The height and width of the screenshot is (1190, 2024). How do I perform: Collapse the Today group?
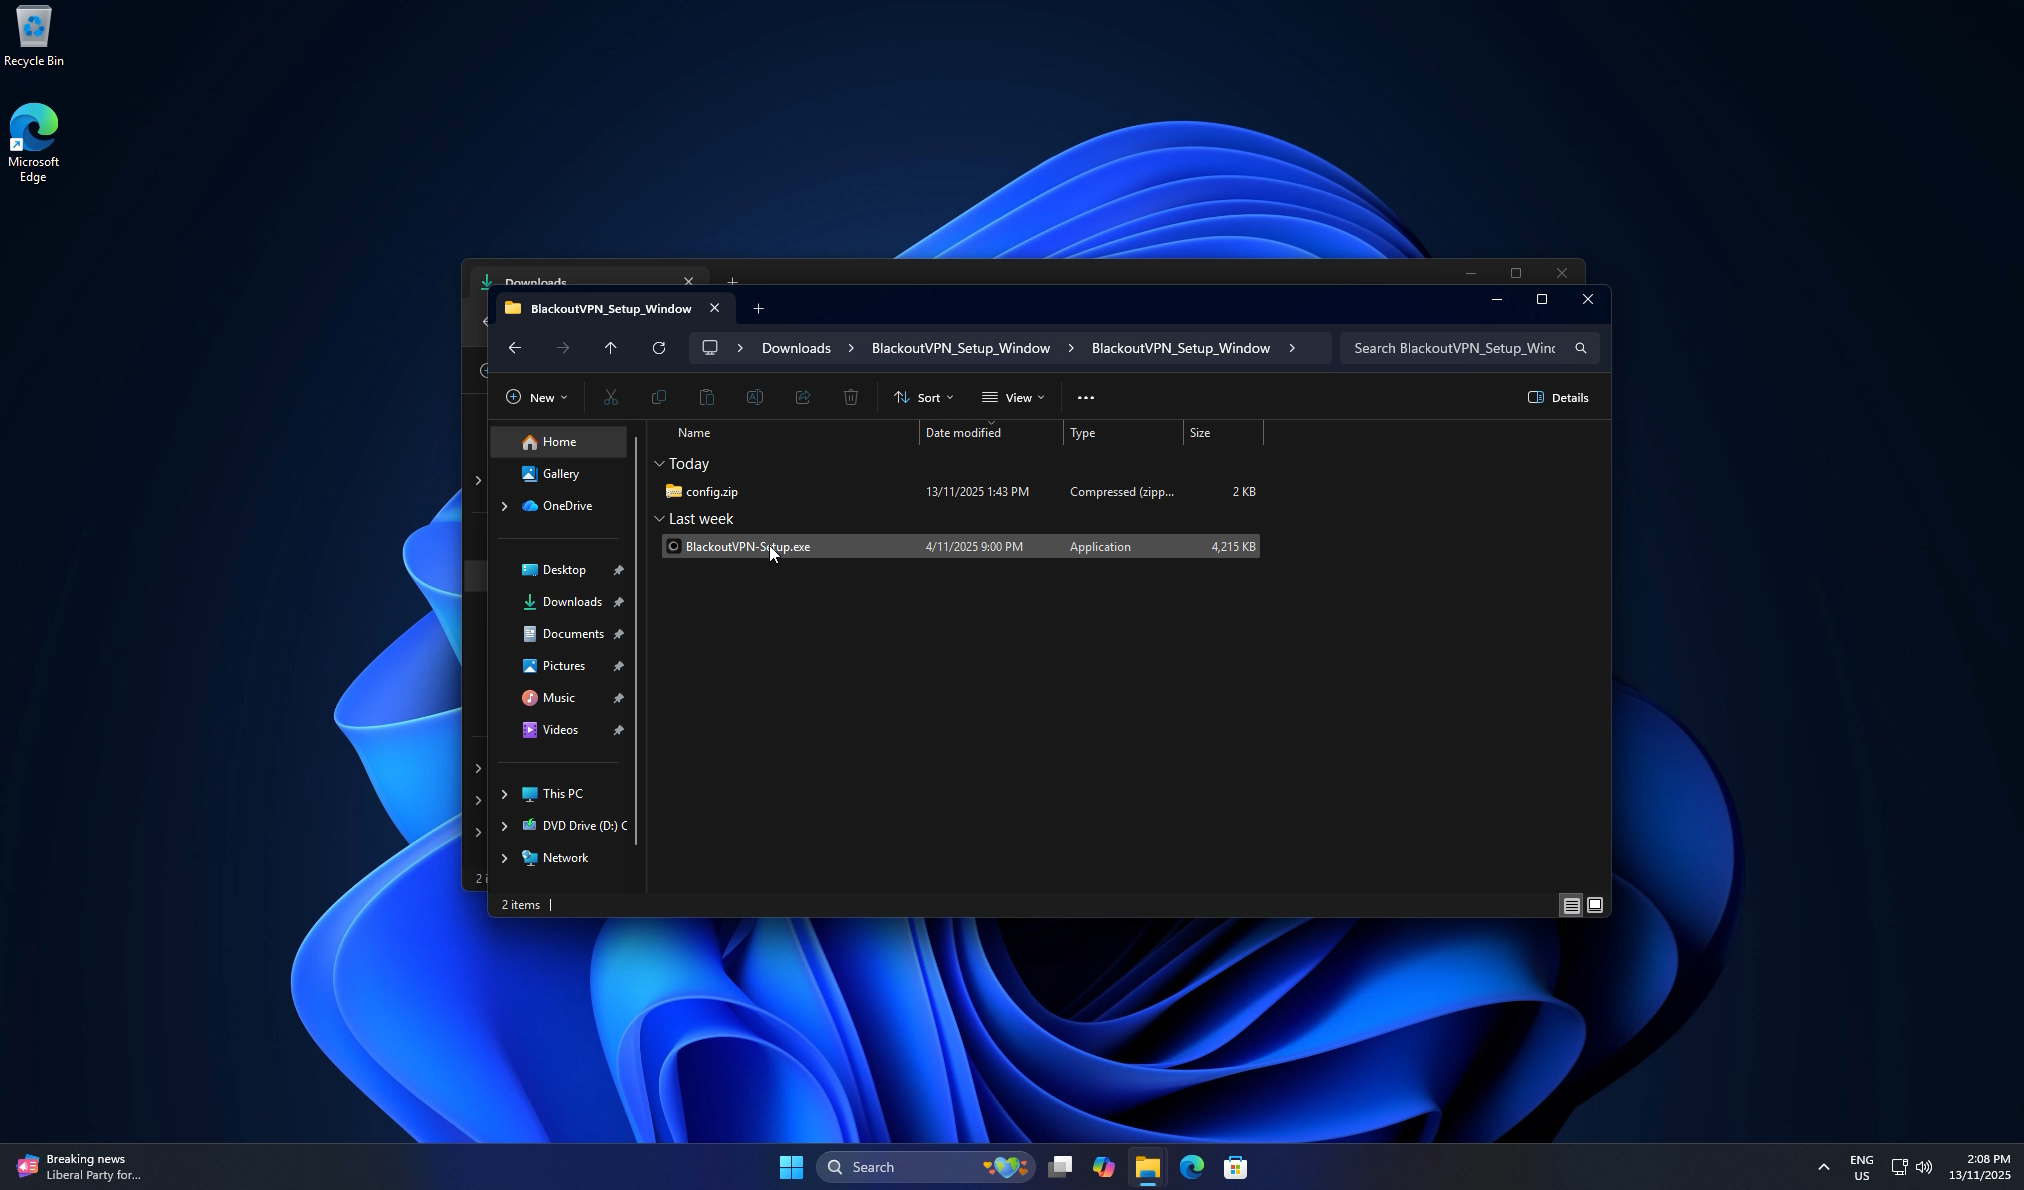point(659,463)
